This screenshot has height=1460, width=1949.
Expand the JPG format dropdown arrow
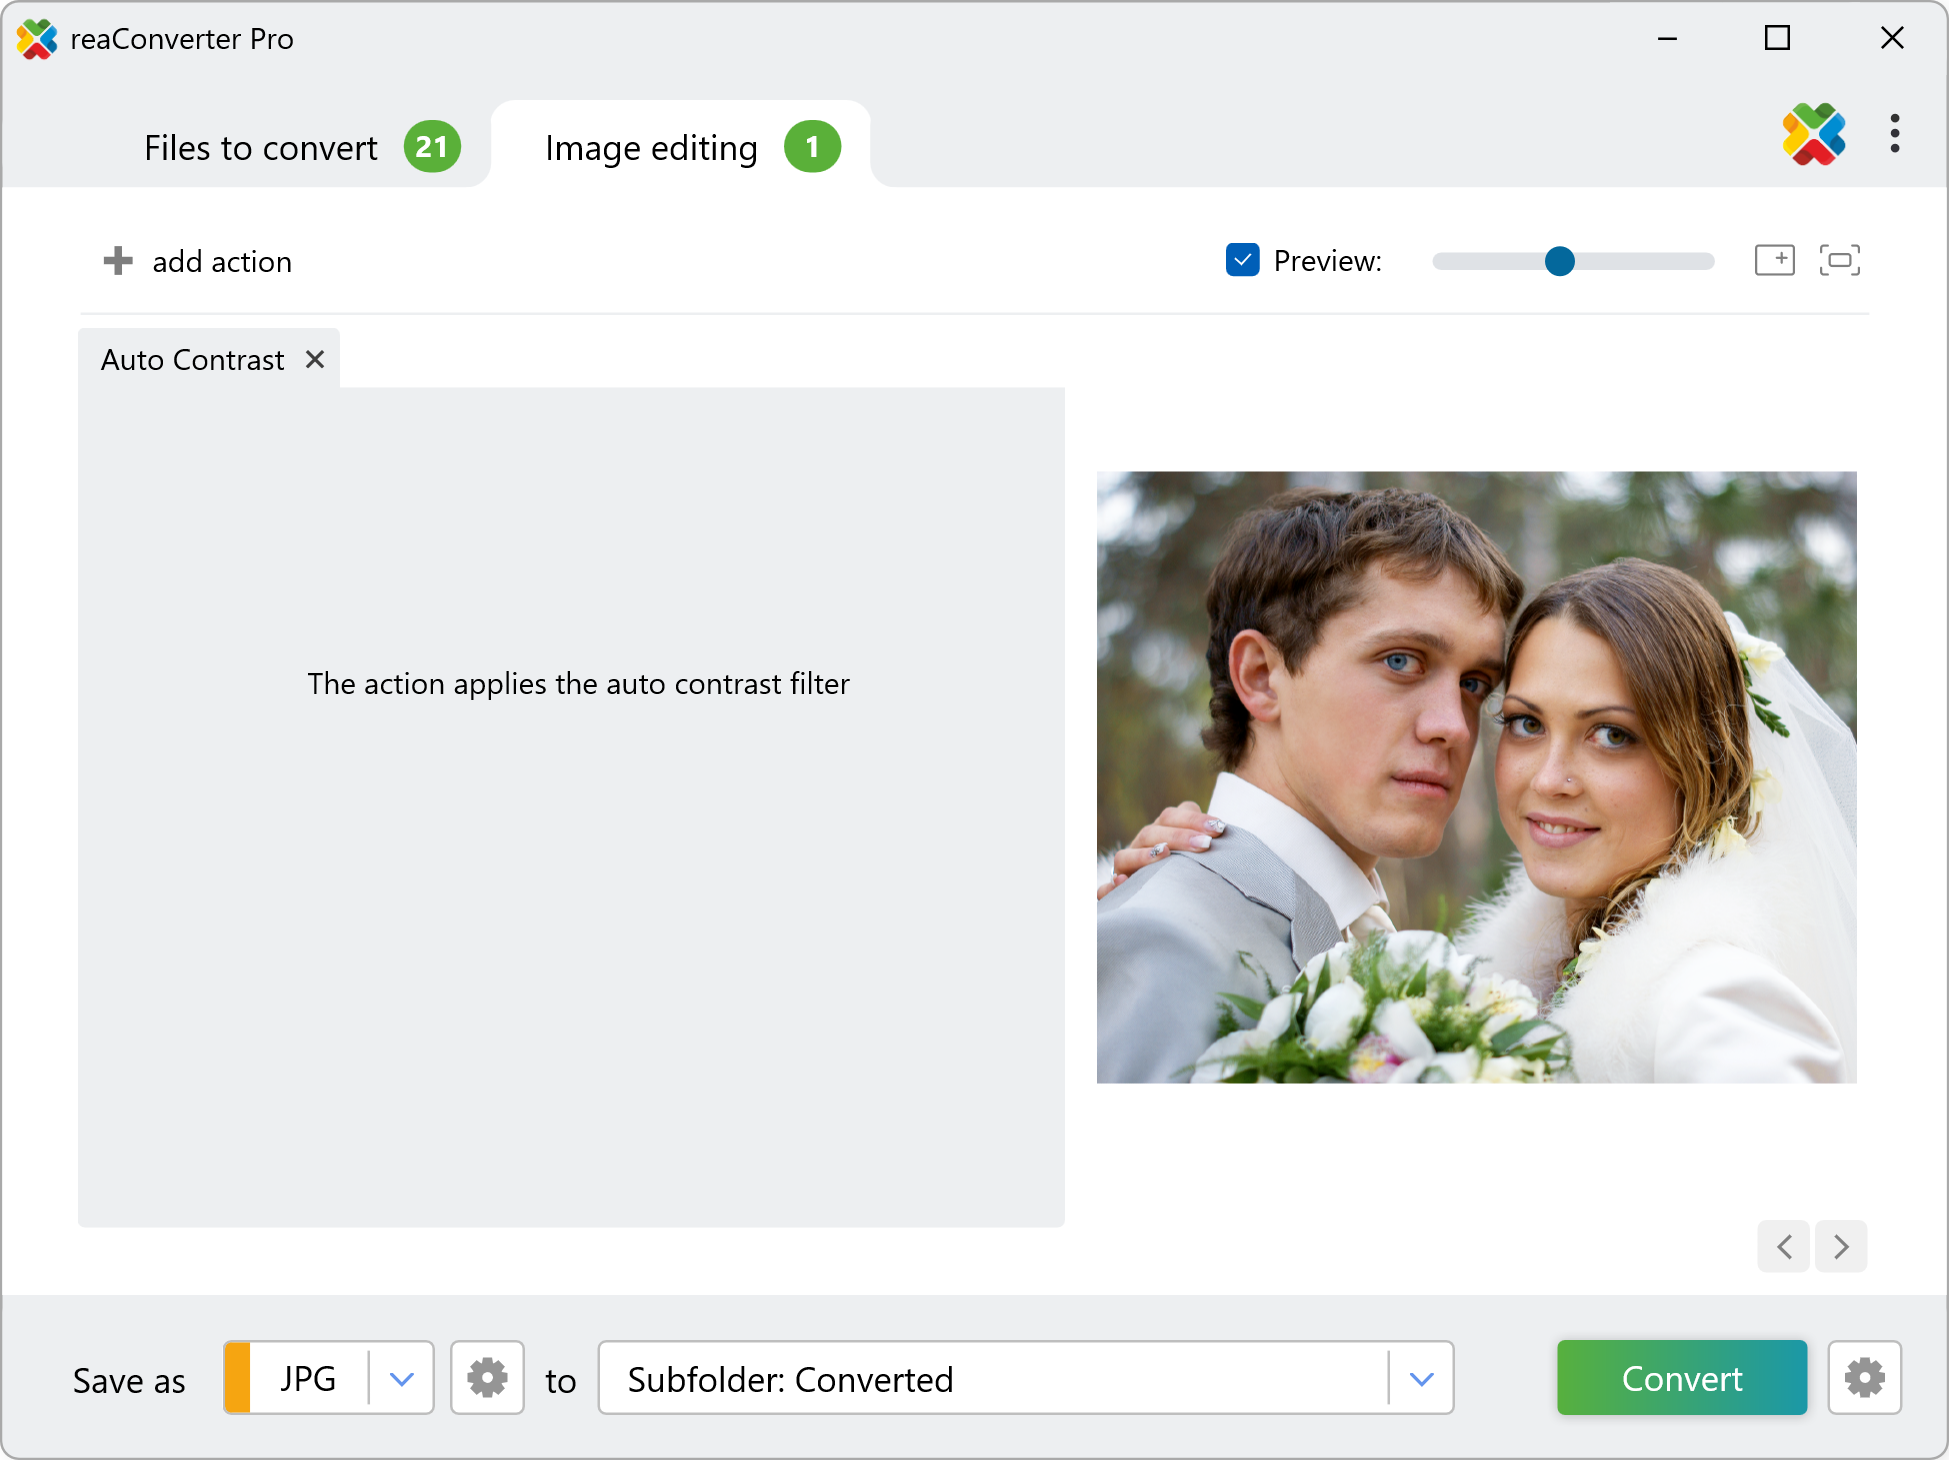tap(402, 1378)
